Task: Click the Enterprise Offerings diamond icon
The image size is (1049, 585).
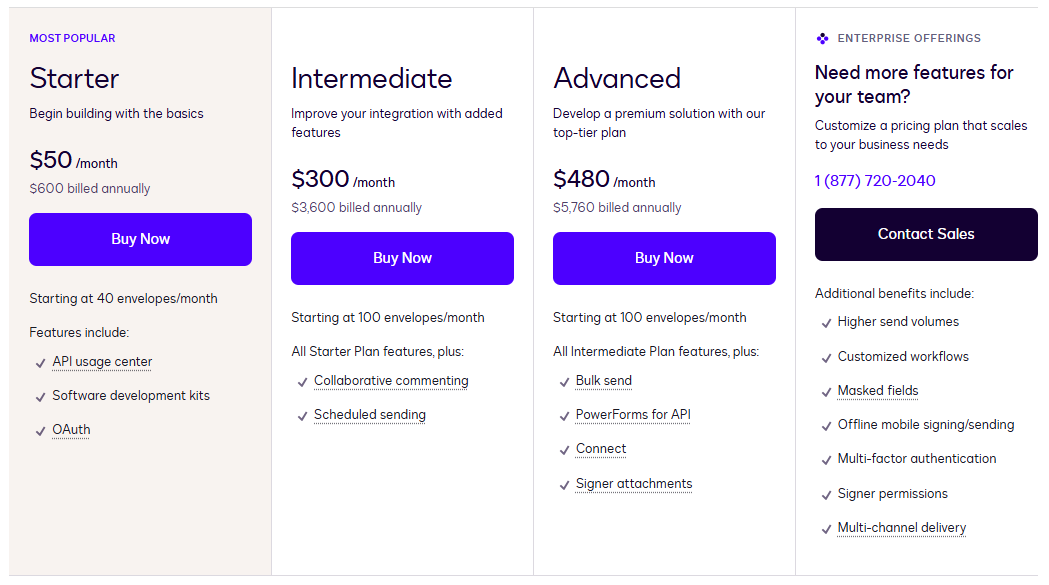Action: coord(822,38)
